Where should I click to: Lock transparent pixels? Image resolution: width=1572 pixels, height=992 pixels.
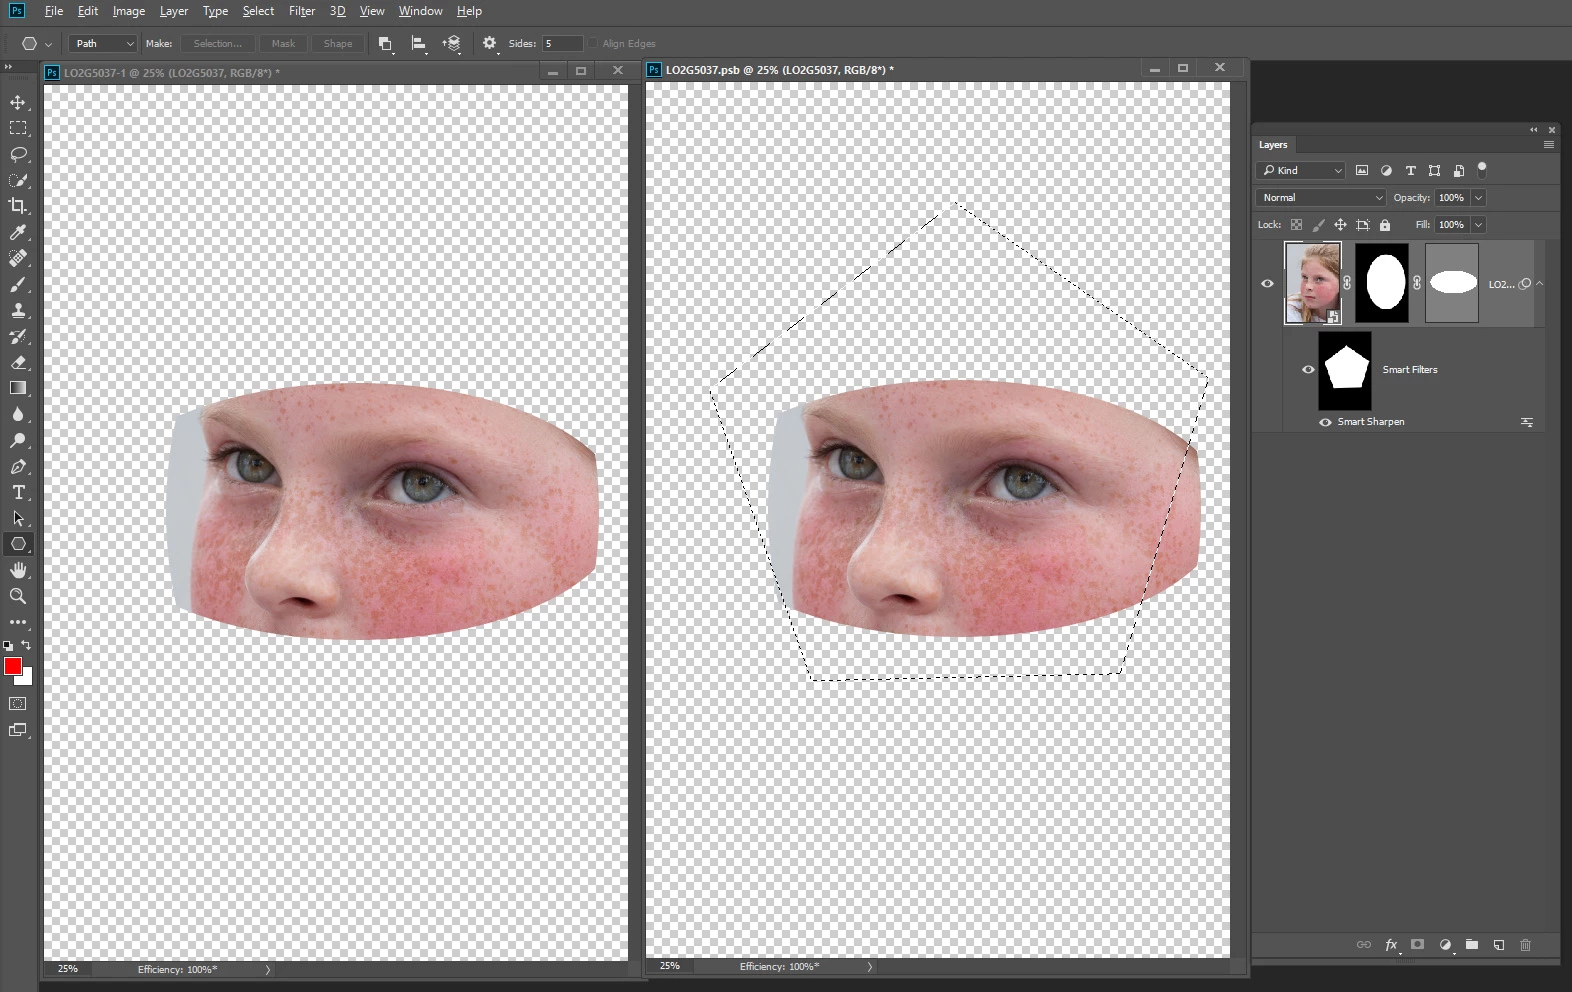coord(1296,225)
